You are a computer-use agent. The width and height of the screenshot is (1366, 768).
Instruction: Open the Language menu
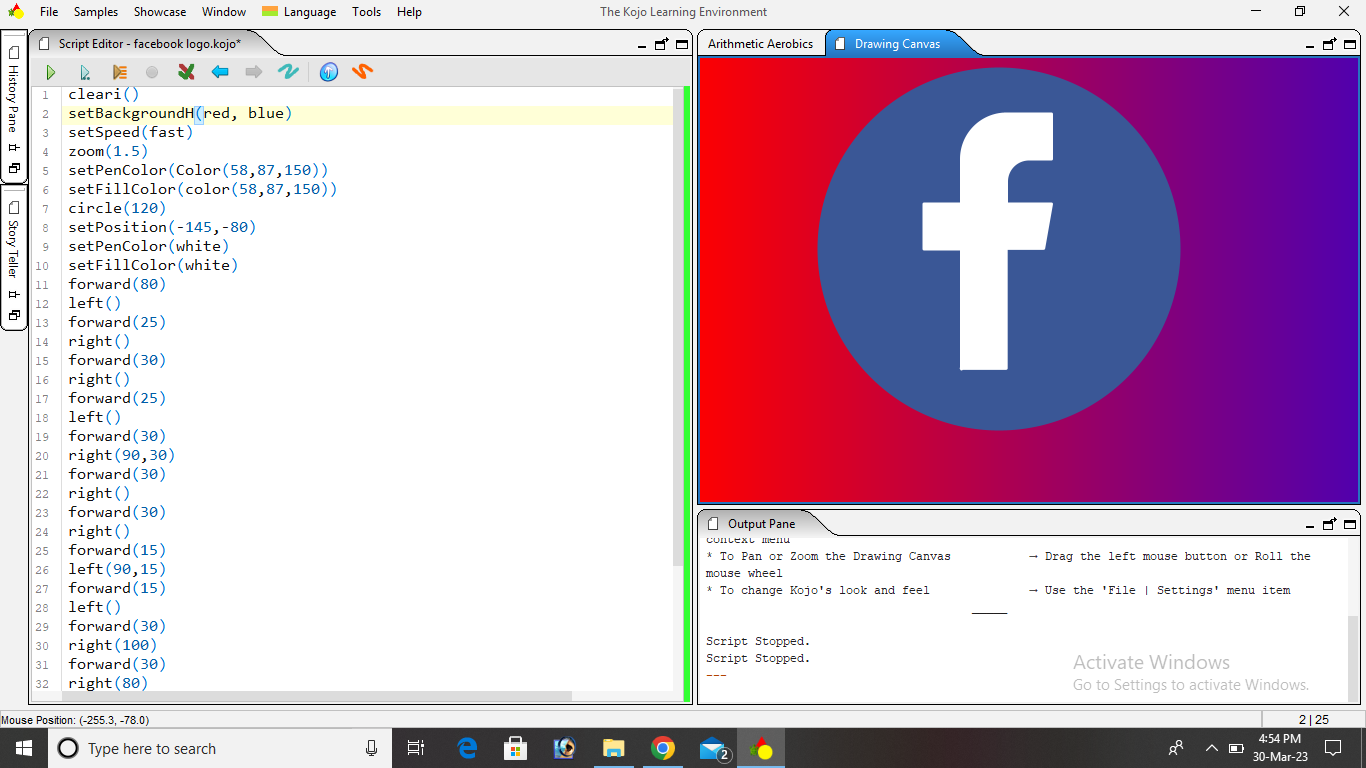[299, 12]
